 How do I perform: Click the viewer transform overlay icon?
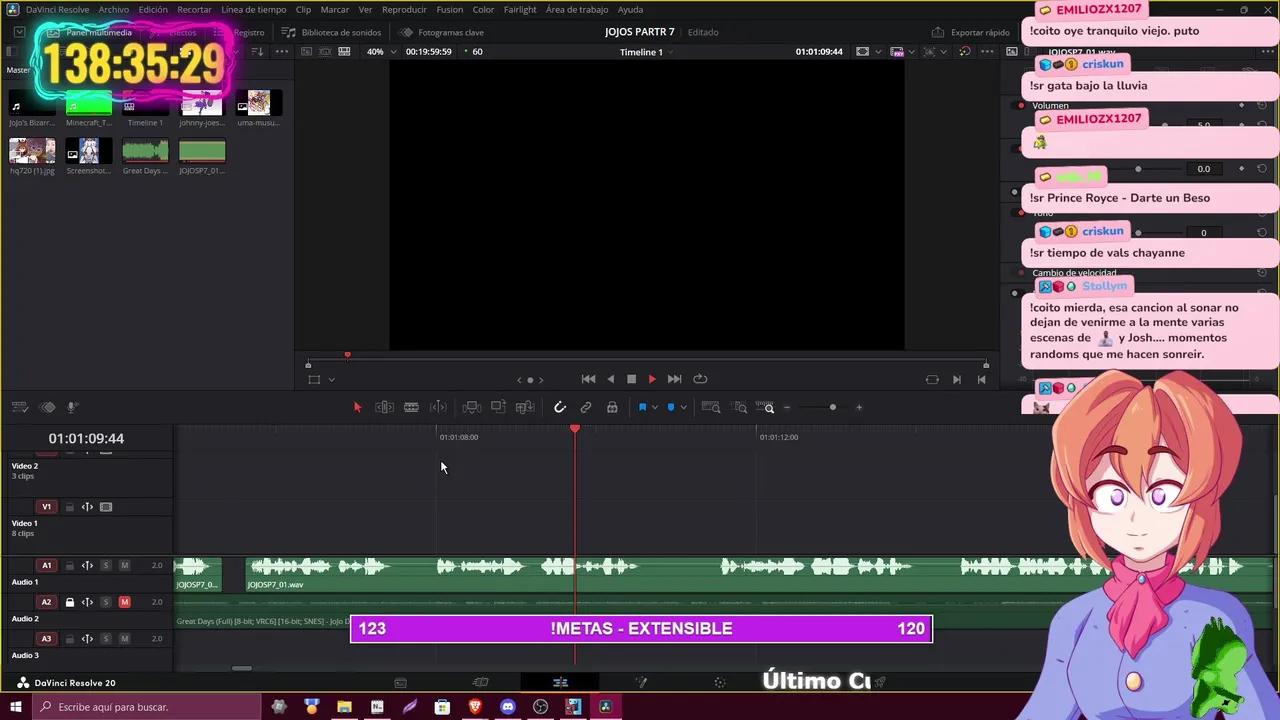(314, 379)
